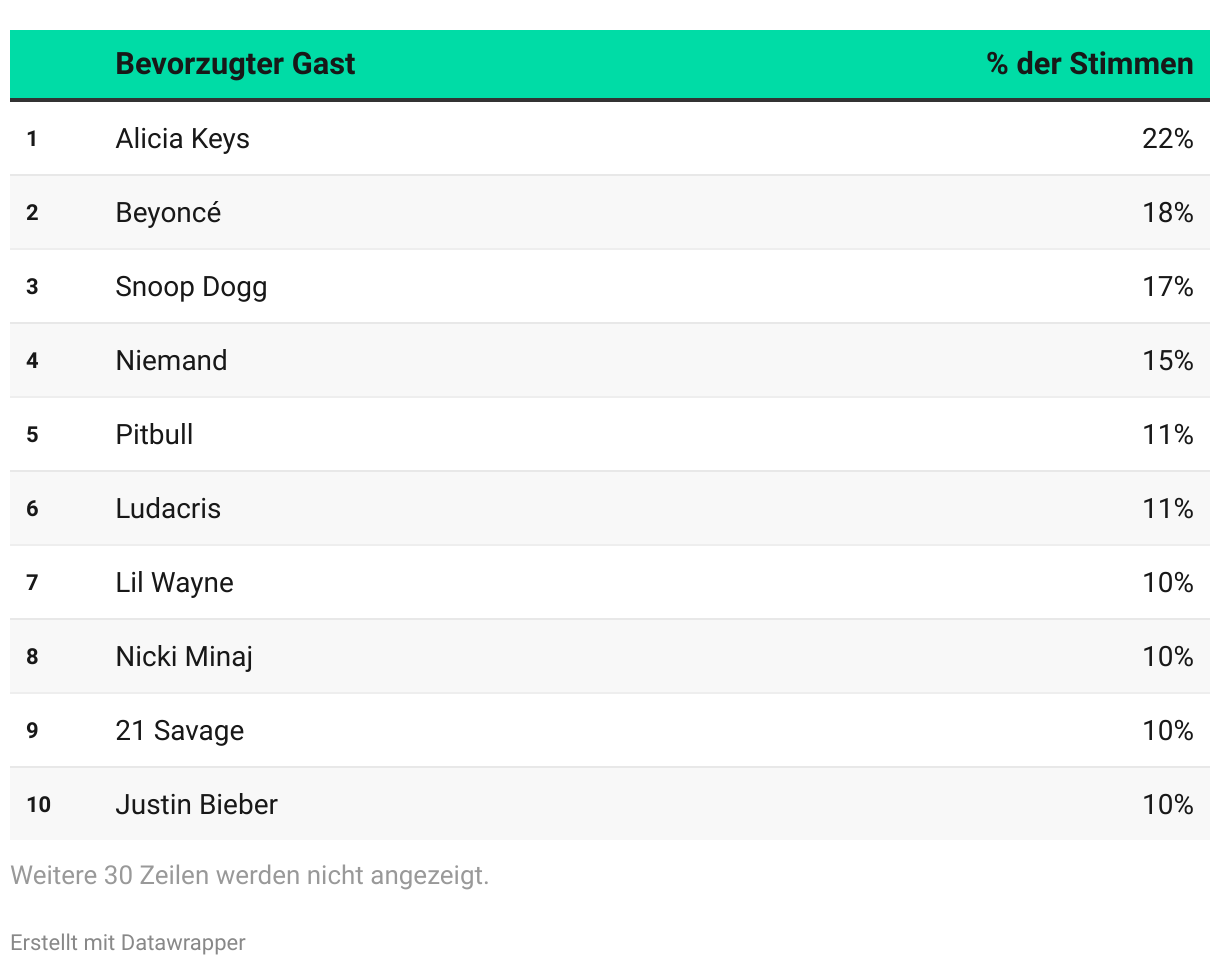This screenshot has width=1220, height=966.
Task: Click on Justin Bieber in the table
Action: coord(196,804)
